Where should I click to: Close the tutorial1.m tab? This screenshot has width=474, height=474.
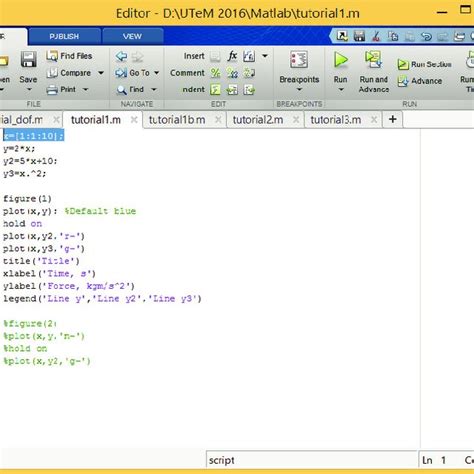point(134,119)
